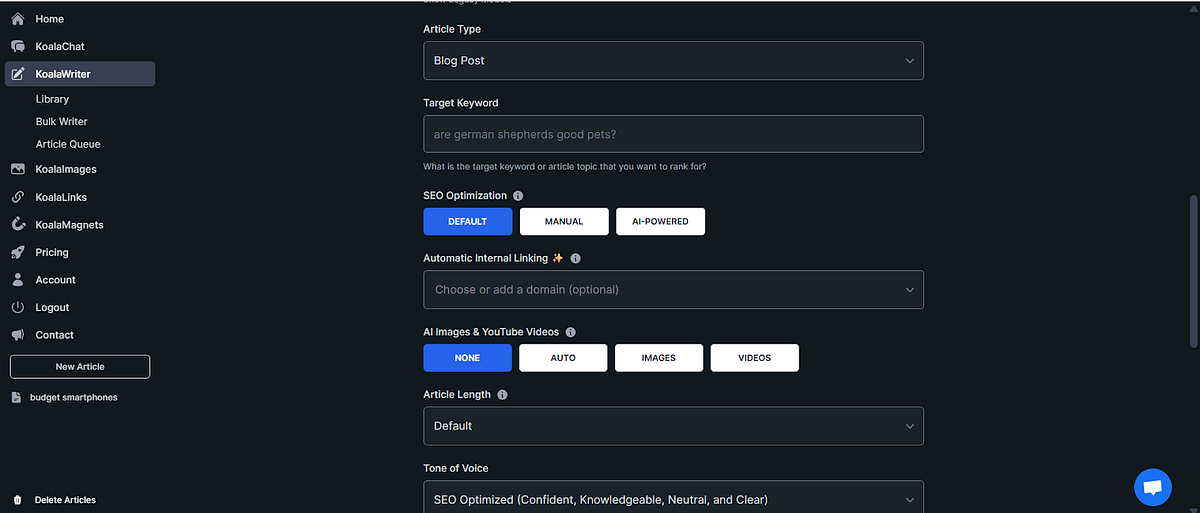Open the budget smartphones article
The image size is (1200, 513).
click(74, 397)
